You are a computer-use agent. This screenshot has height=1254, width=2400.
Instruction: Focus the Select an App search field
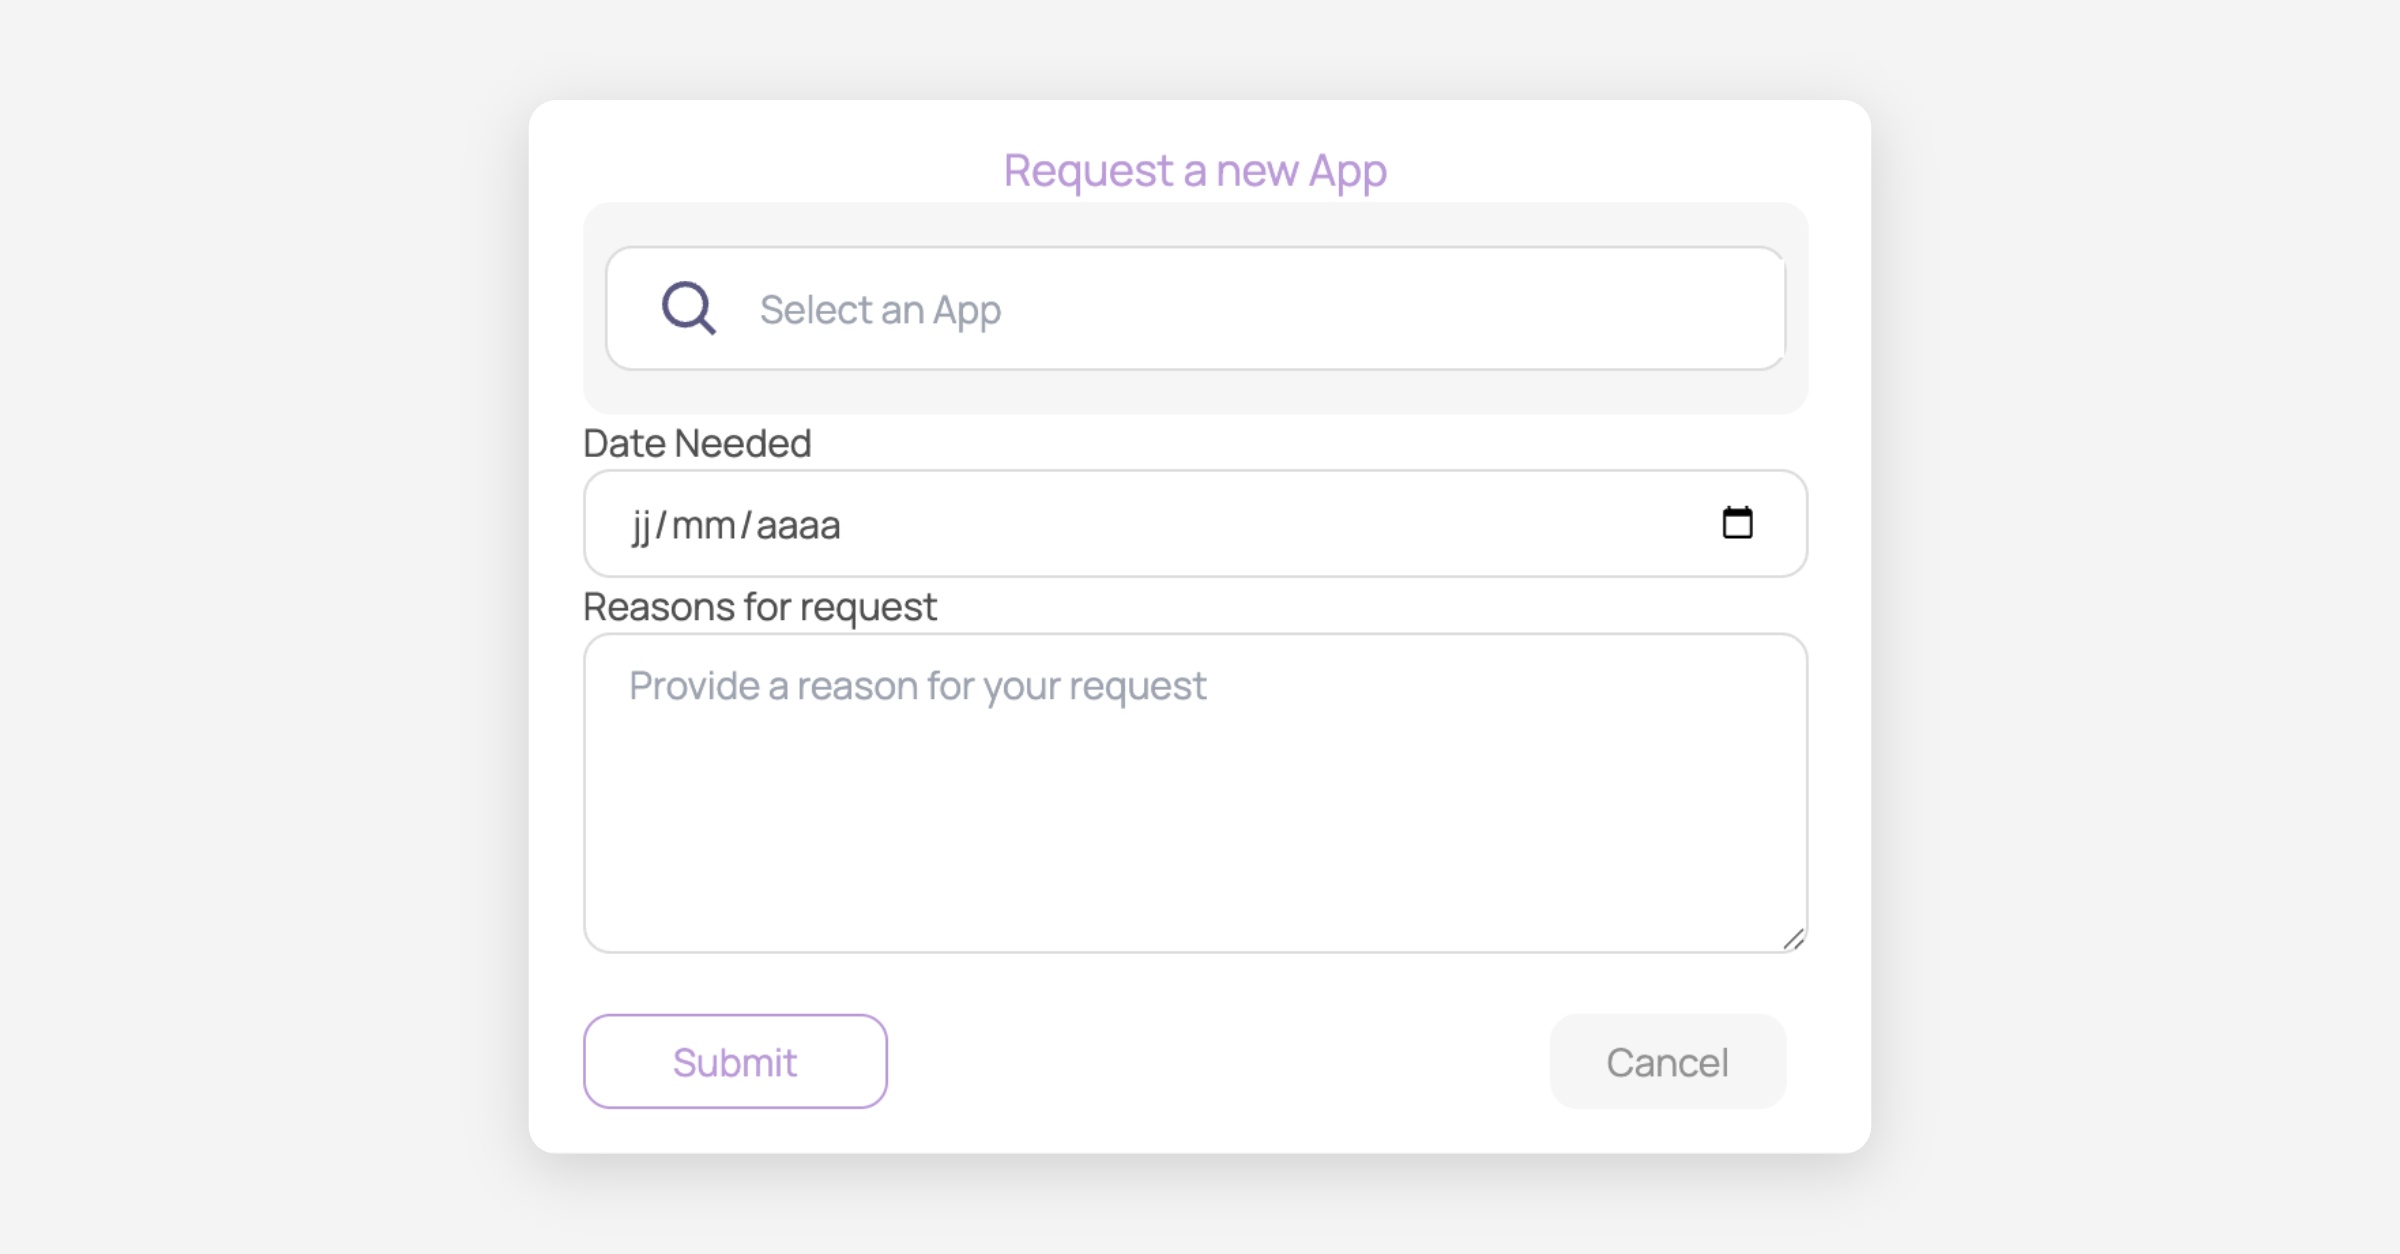pos(1300,309)
